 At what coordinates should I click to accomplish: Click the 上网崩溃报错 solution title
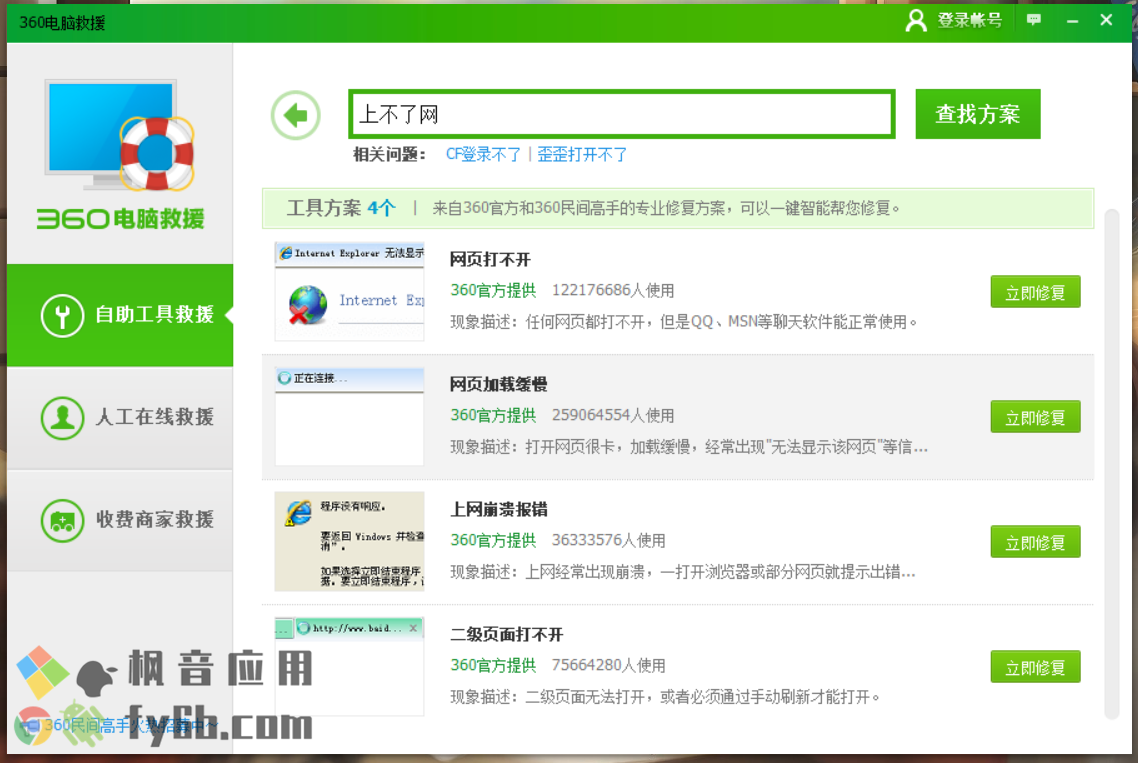499,510
